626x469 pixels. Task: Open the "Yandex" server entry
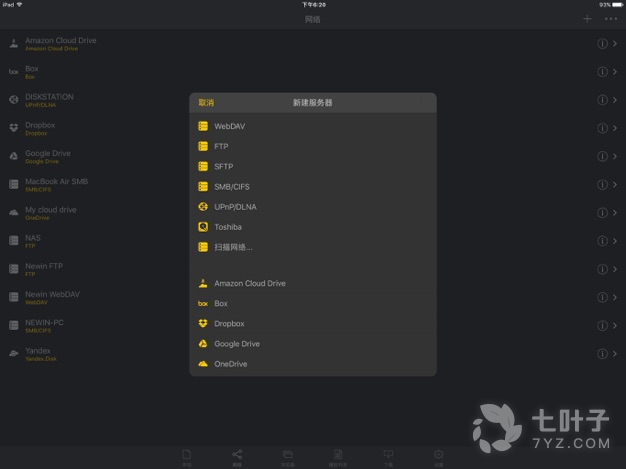pos(313,354)
